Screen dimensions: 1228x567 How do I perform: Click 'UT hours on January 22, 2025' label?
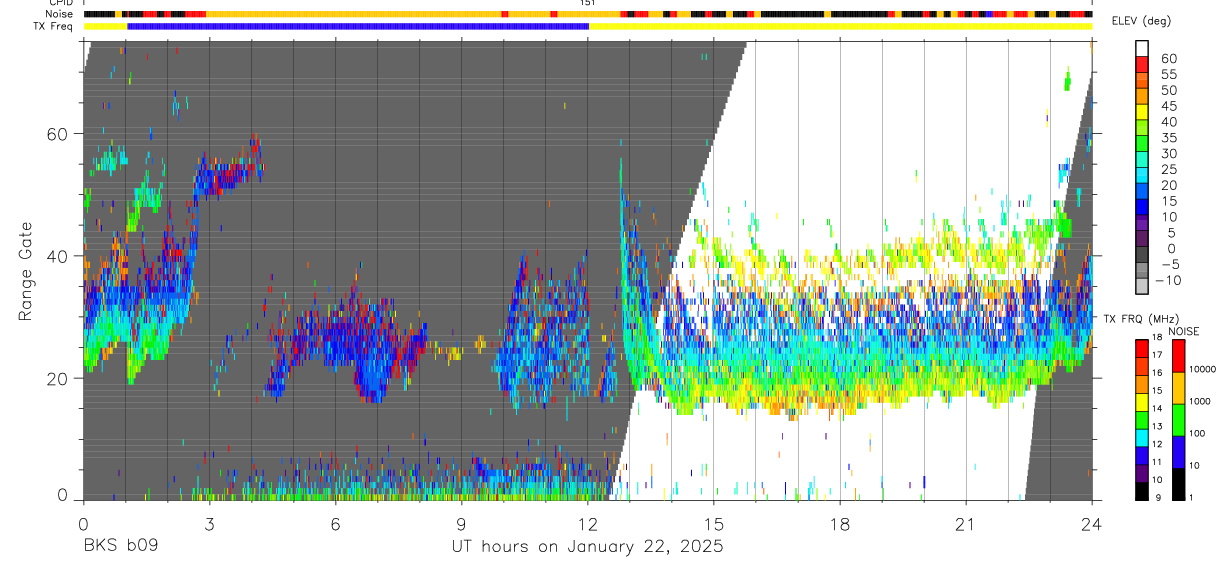tap(587, 547)
